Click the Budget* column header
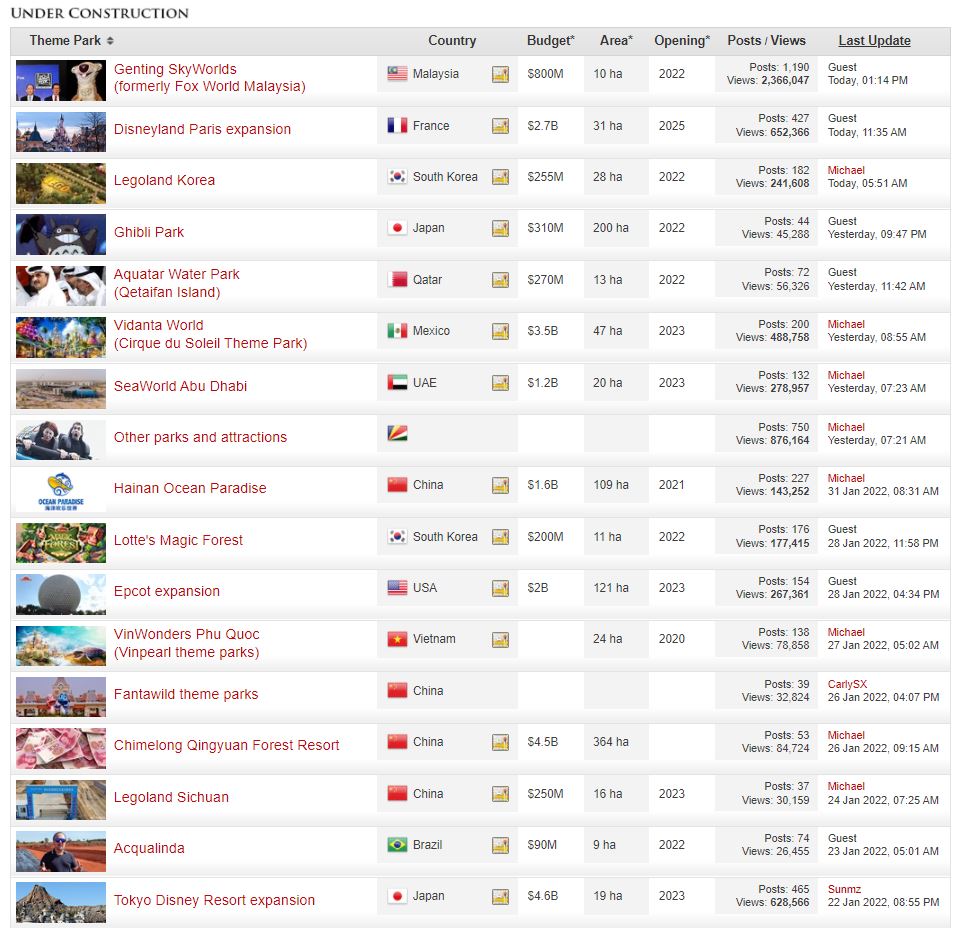 551,41
